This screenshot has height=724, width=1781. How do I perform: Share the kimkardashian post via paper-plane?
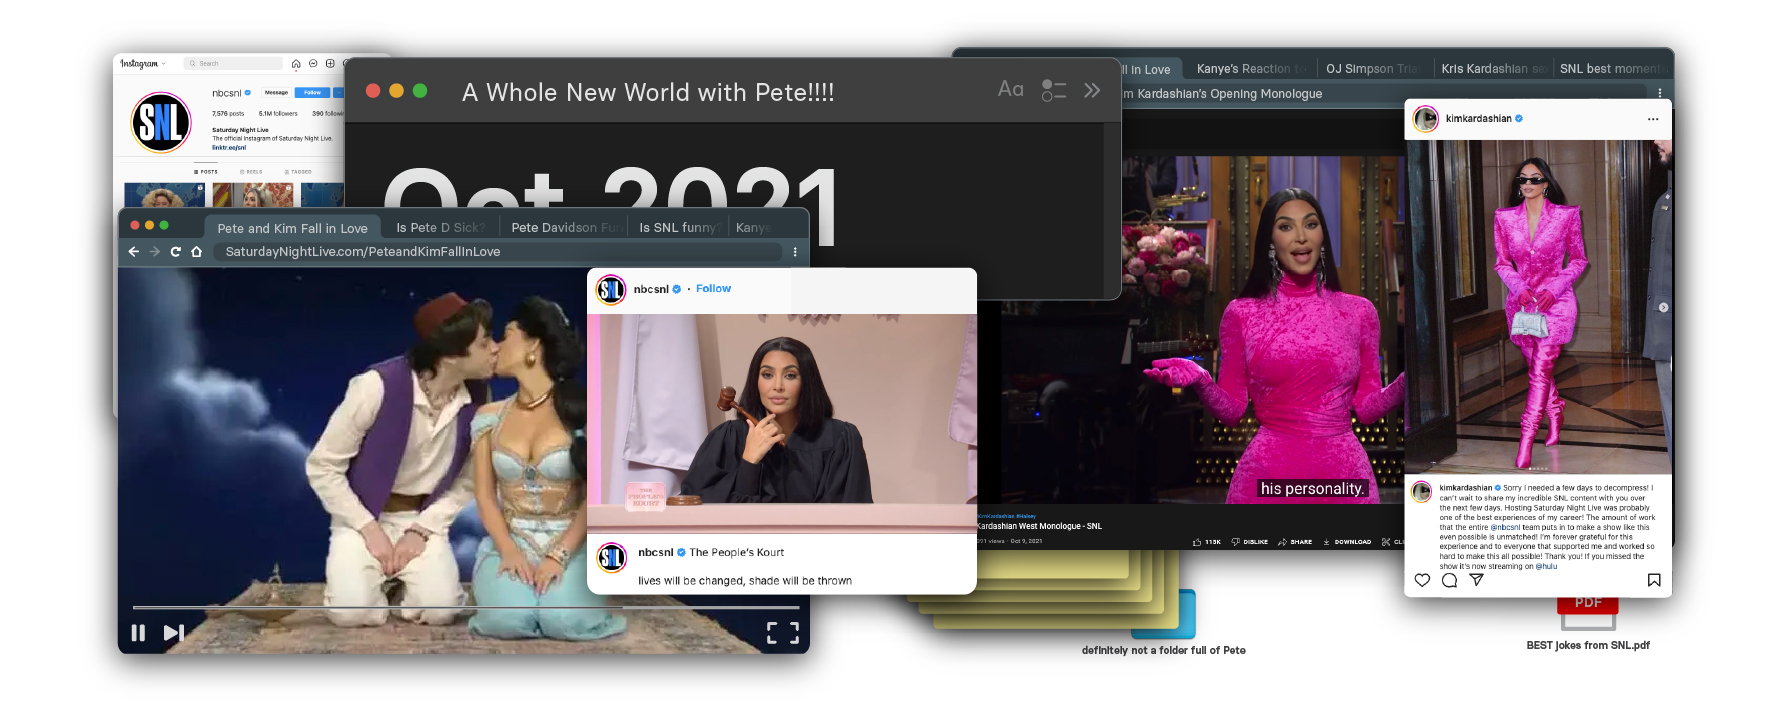[x=1476, y=580]
